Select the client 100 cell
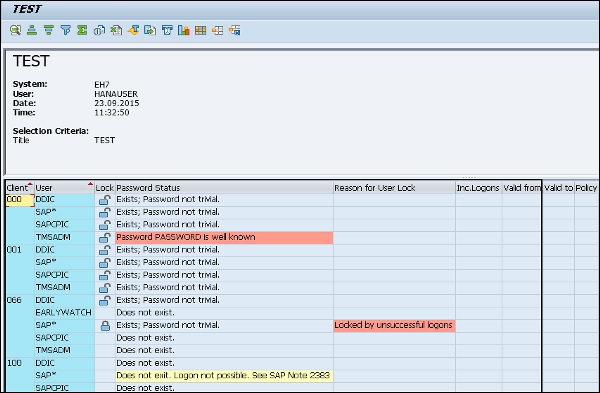600x393 pixels. pos(20,363)
